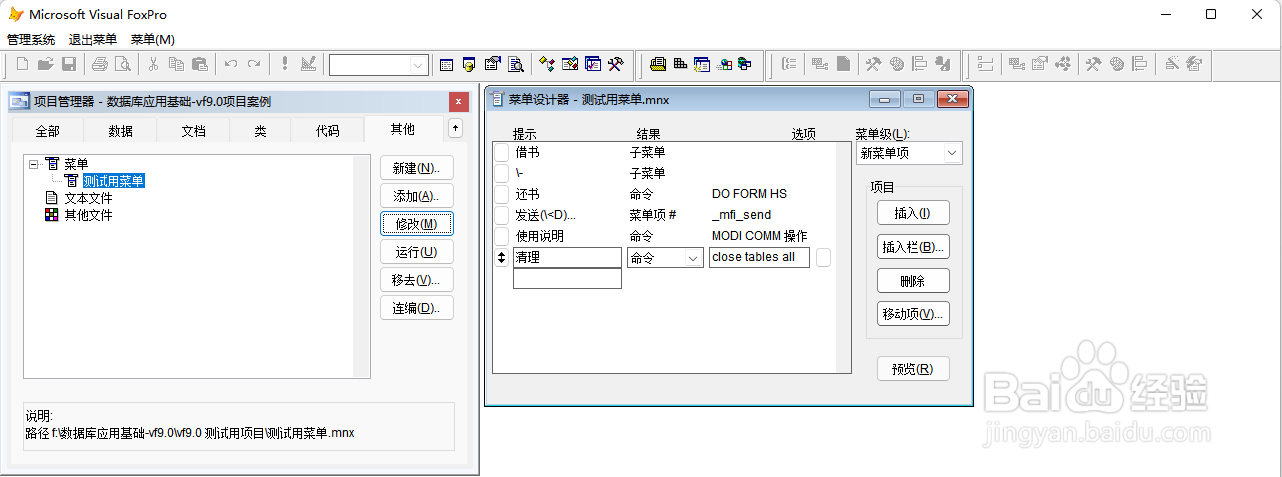The image size is (1282, 477).
Task: Click the mover box beside 发送(\<D)... row
Action: [502, 216]
